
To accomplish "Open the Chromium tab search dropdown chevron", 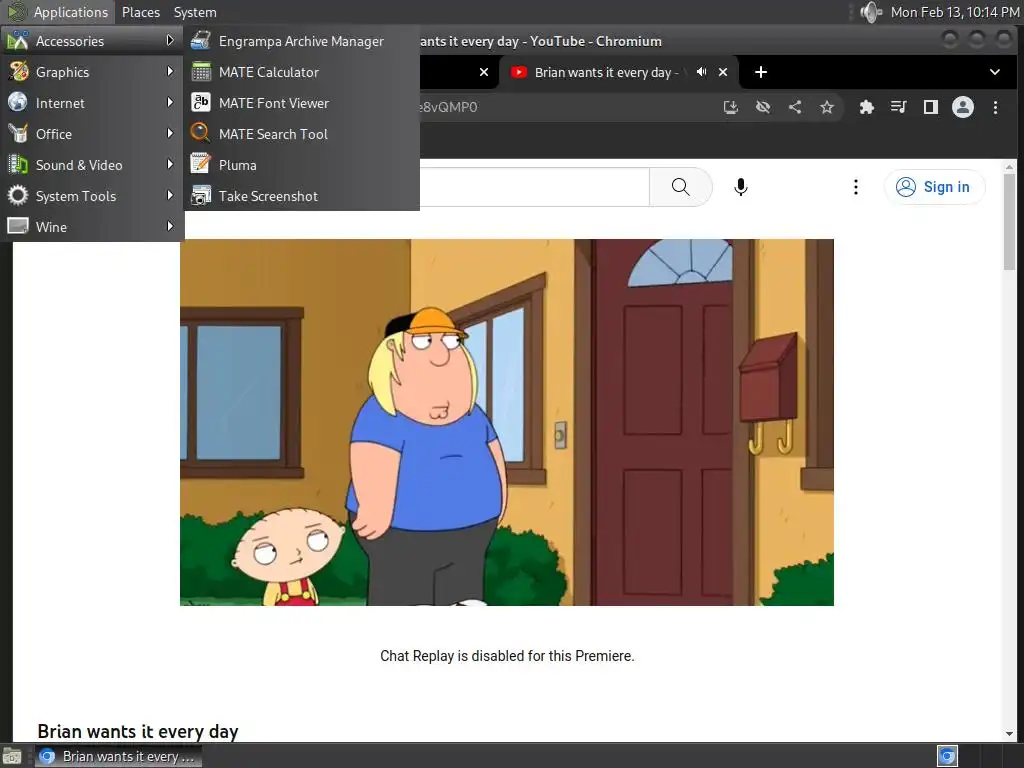I will coord(995,72).
